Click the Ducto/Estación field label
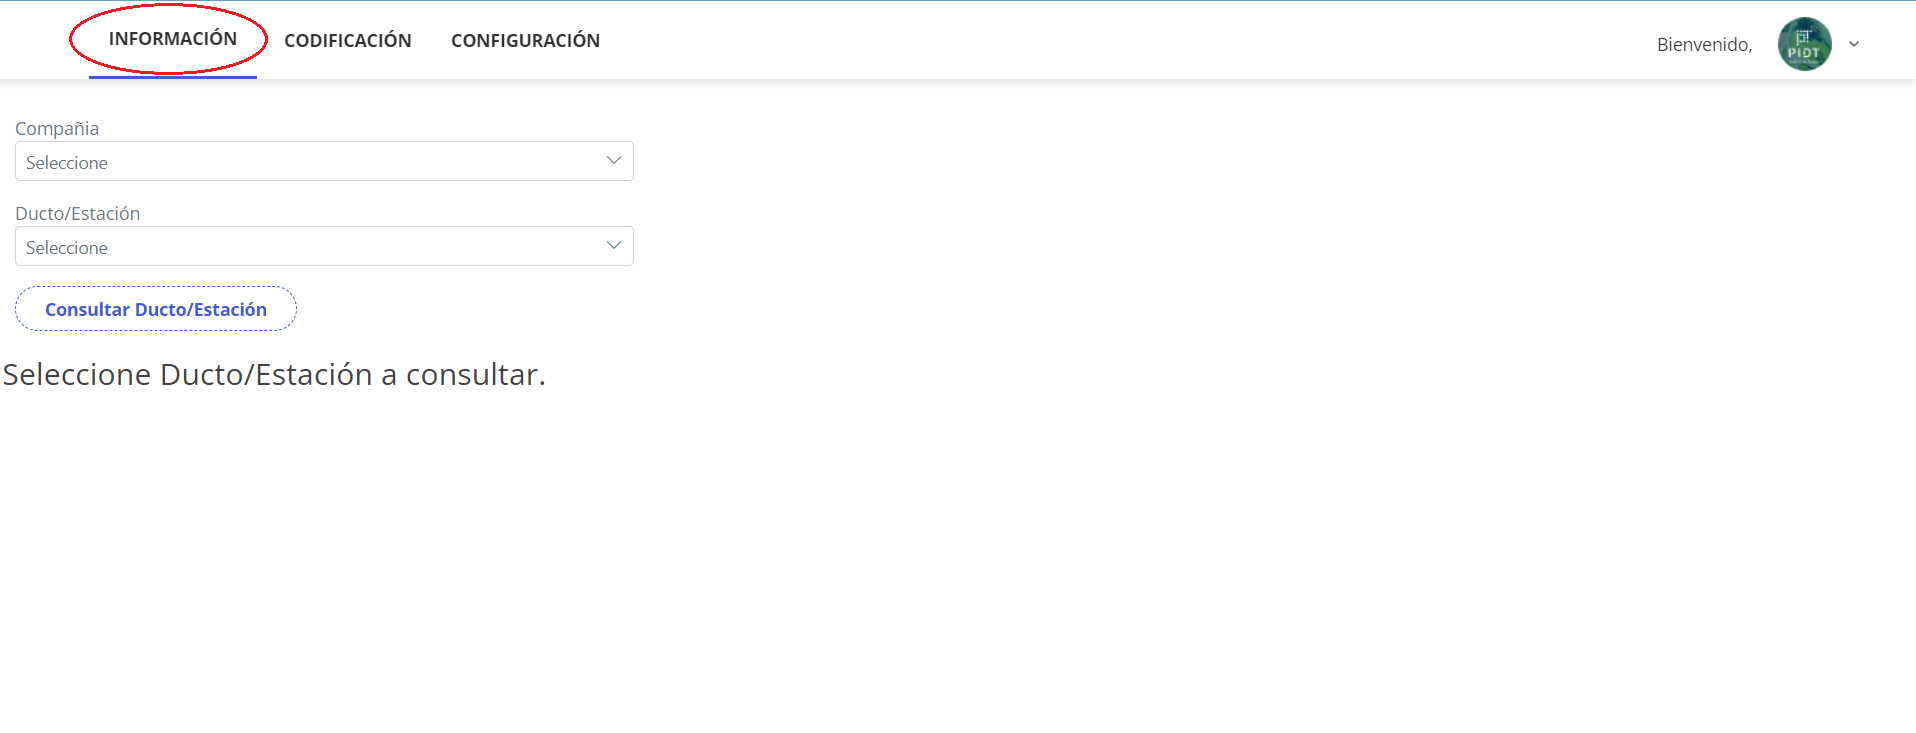Screen dimensions: 1916x733 (77, 214)
